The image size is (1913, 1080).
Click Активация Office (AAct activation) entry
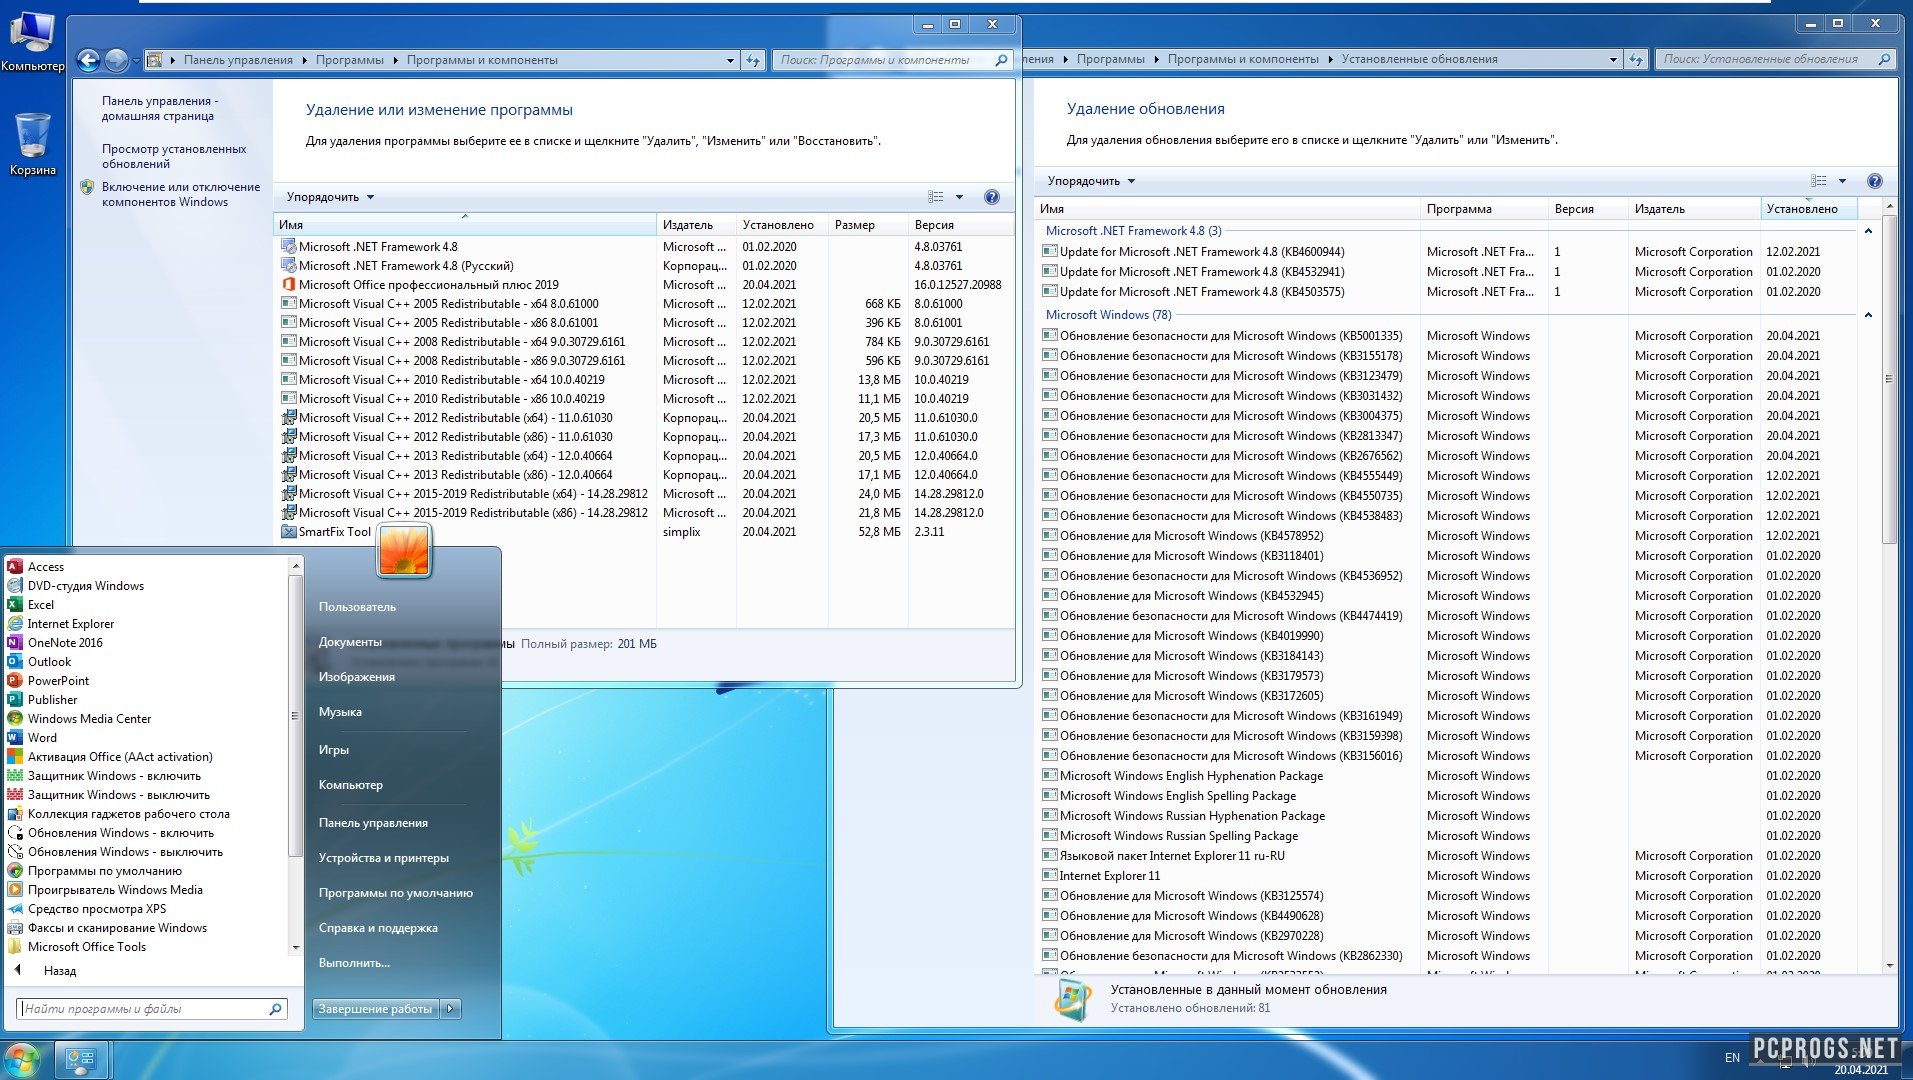tap(119, 756)
